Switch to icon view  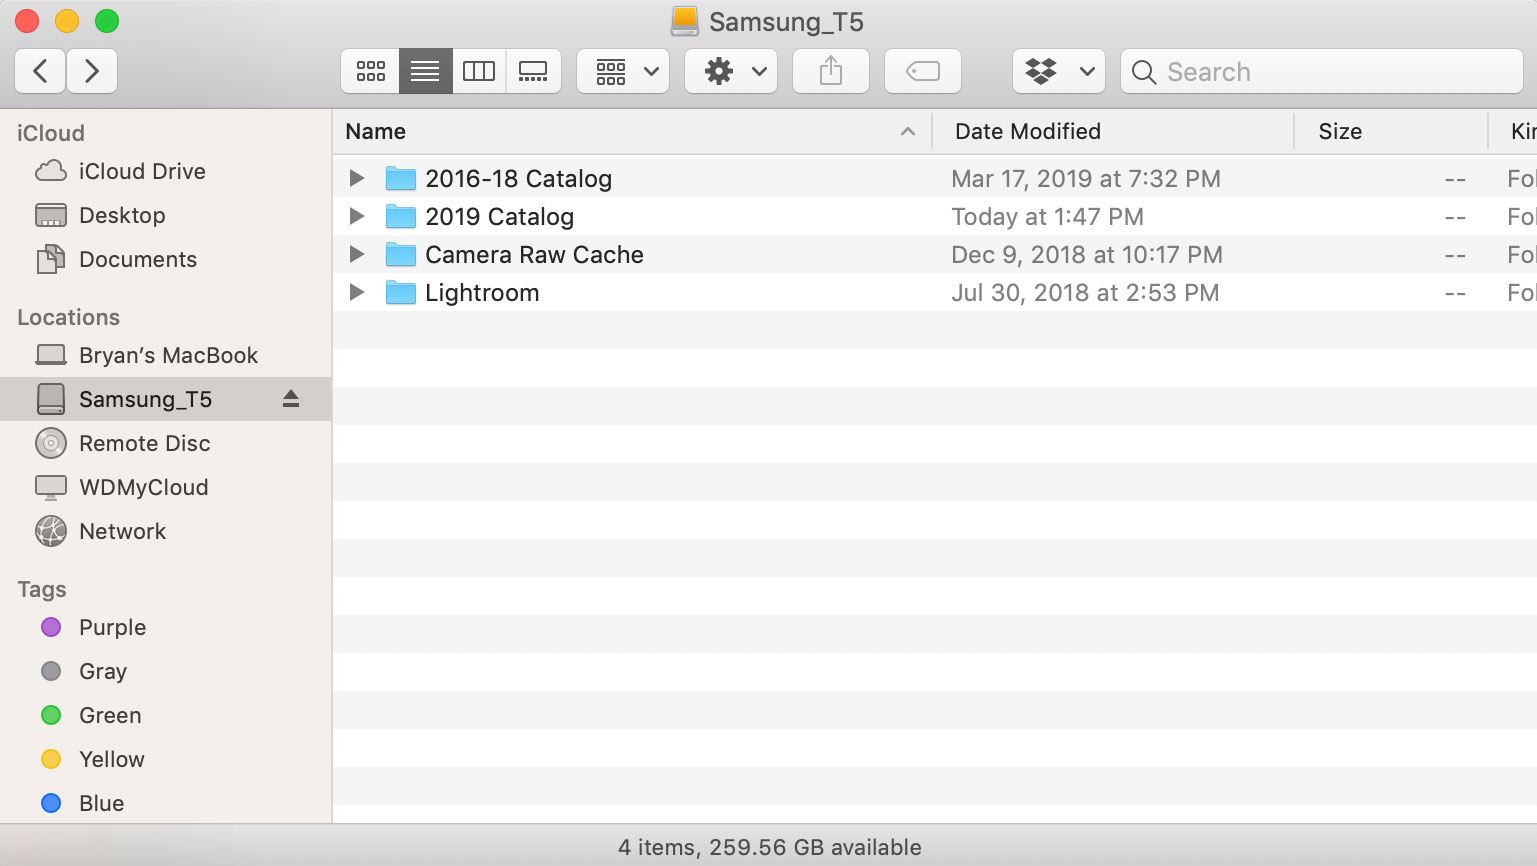[370, 71]
